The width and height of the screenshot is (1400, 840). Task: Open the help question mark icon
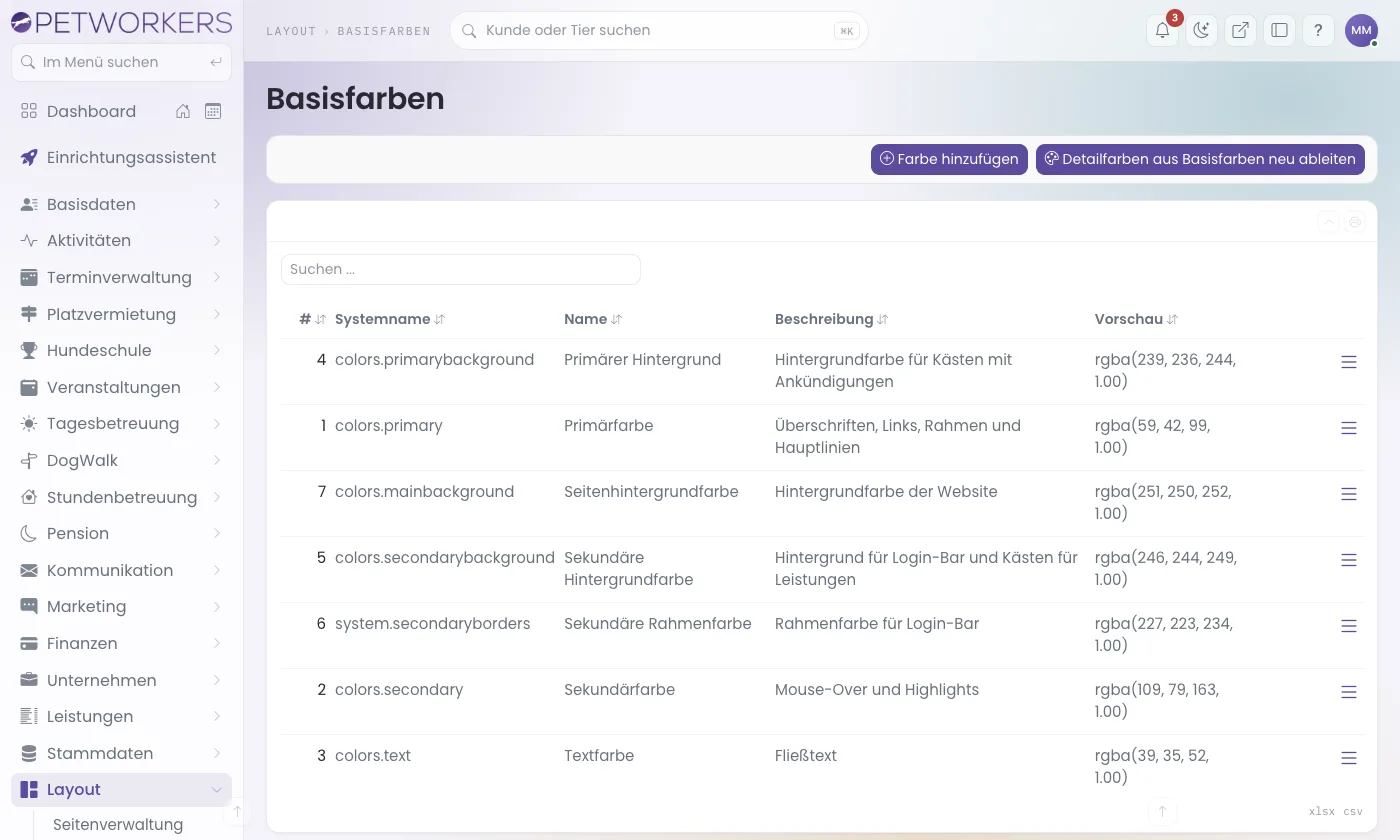pyautogui.click(x=1318, y=30)
